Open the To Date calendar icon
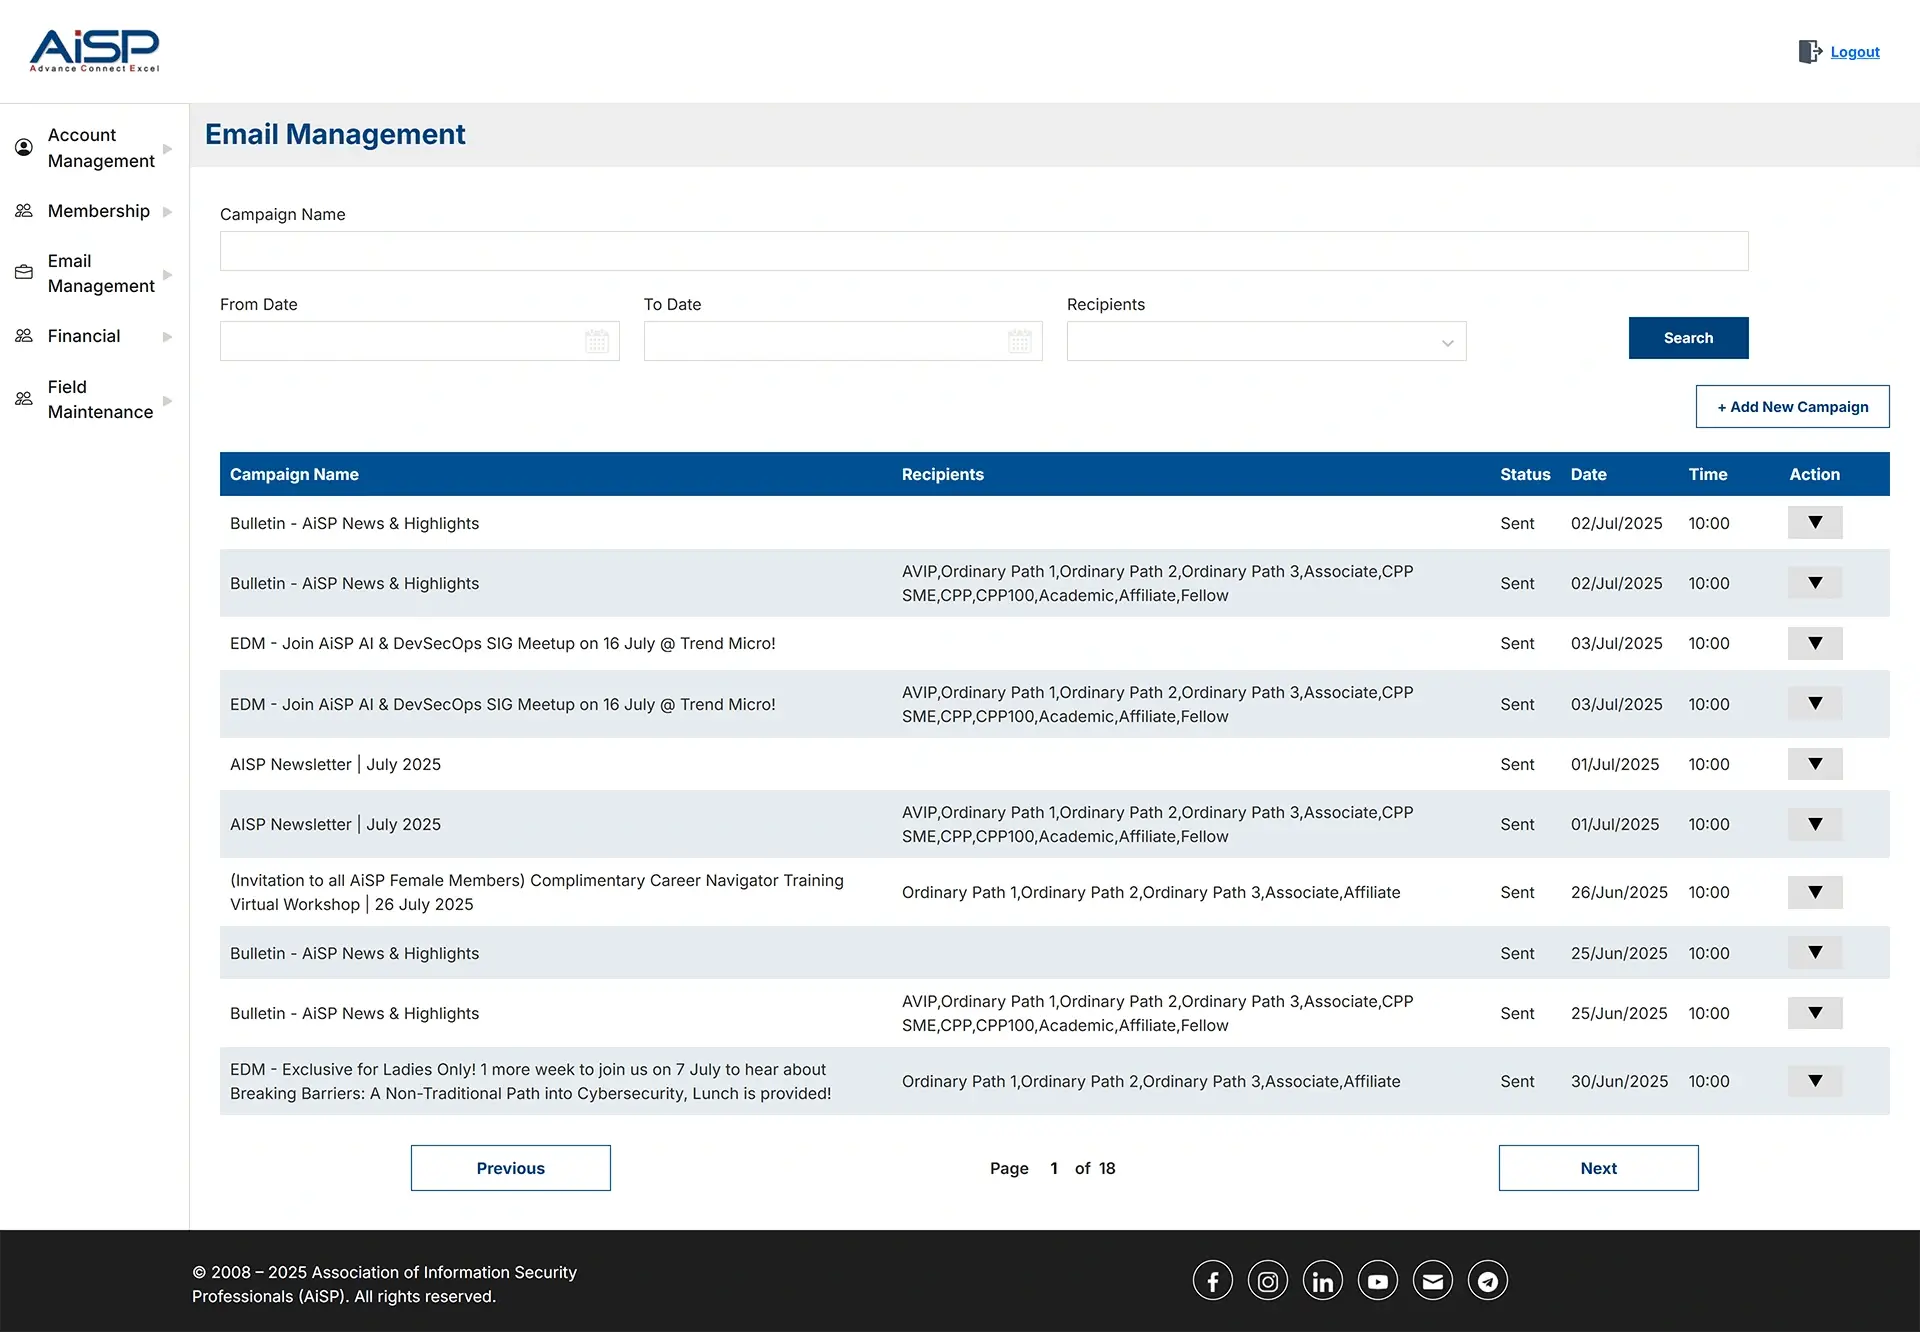1920x1332 pixels. click(1019, 342)
